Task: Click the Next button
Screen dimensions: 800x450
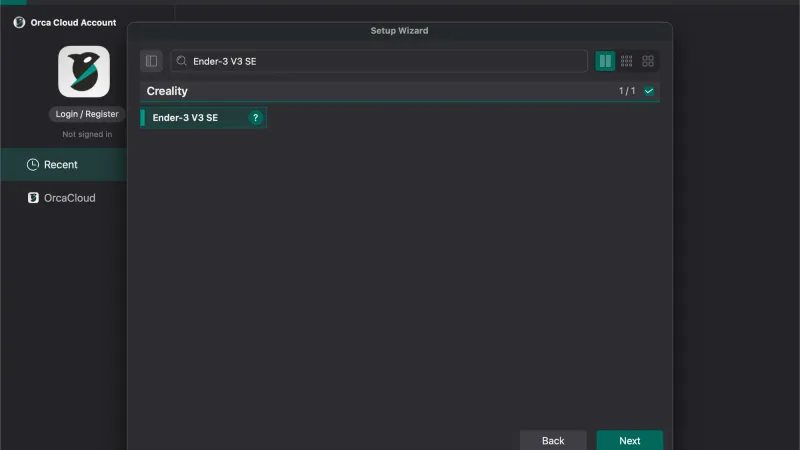Action: click(x=630, y=440)
